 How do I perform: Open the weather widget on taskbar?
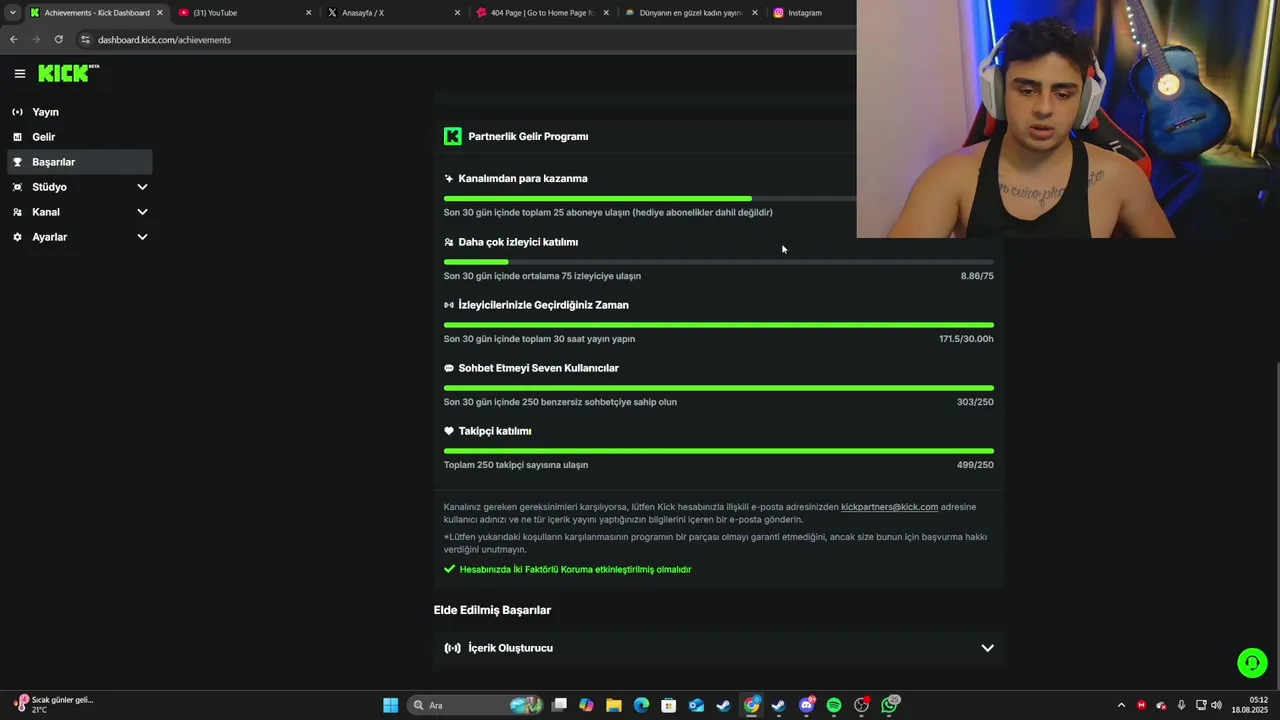(x=54, y=705)
